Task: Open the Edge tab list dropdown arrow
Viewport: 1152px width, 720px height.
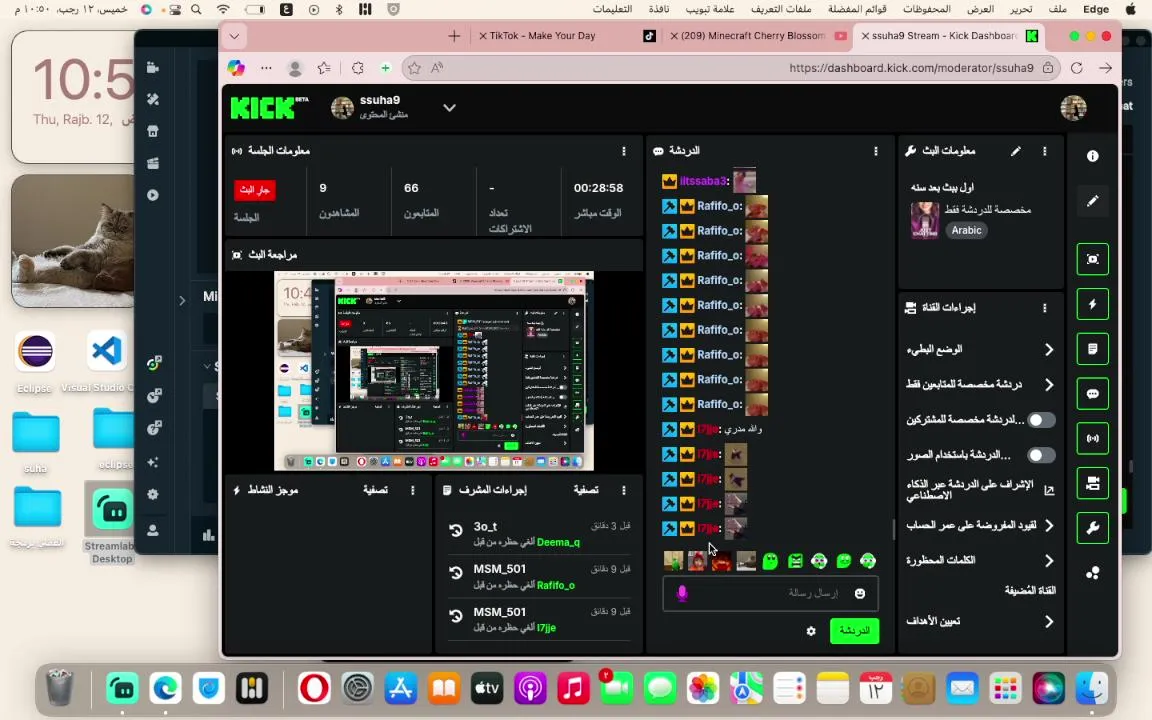Action: point(234,35)
